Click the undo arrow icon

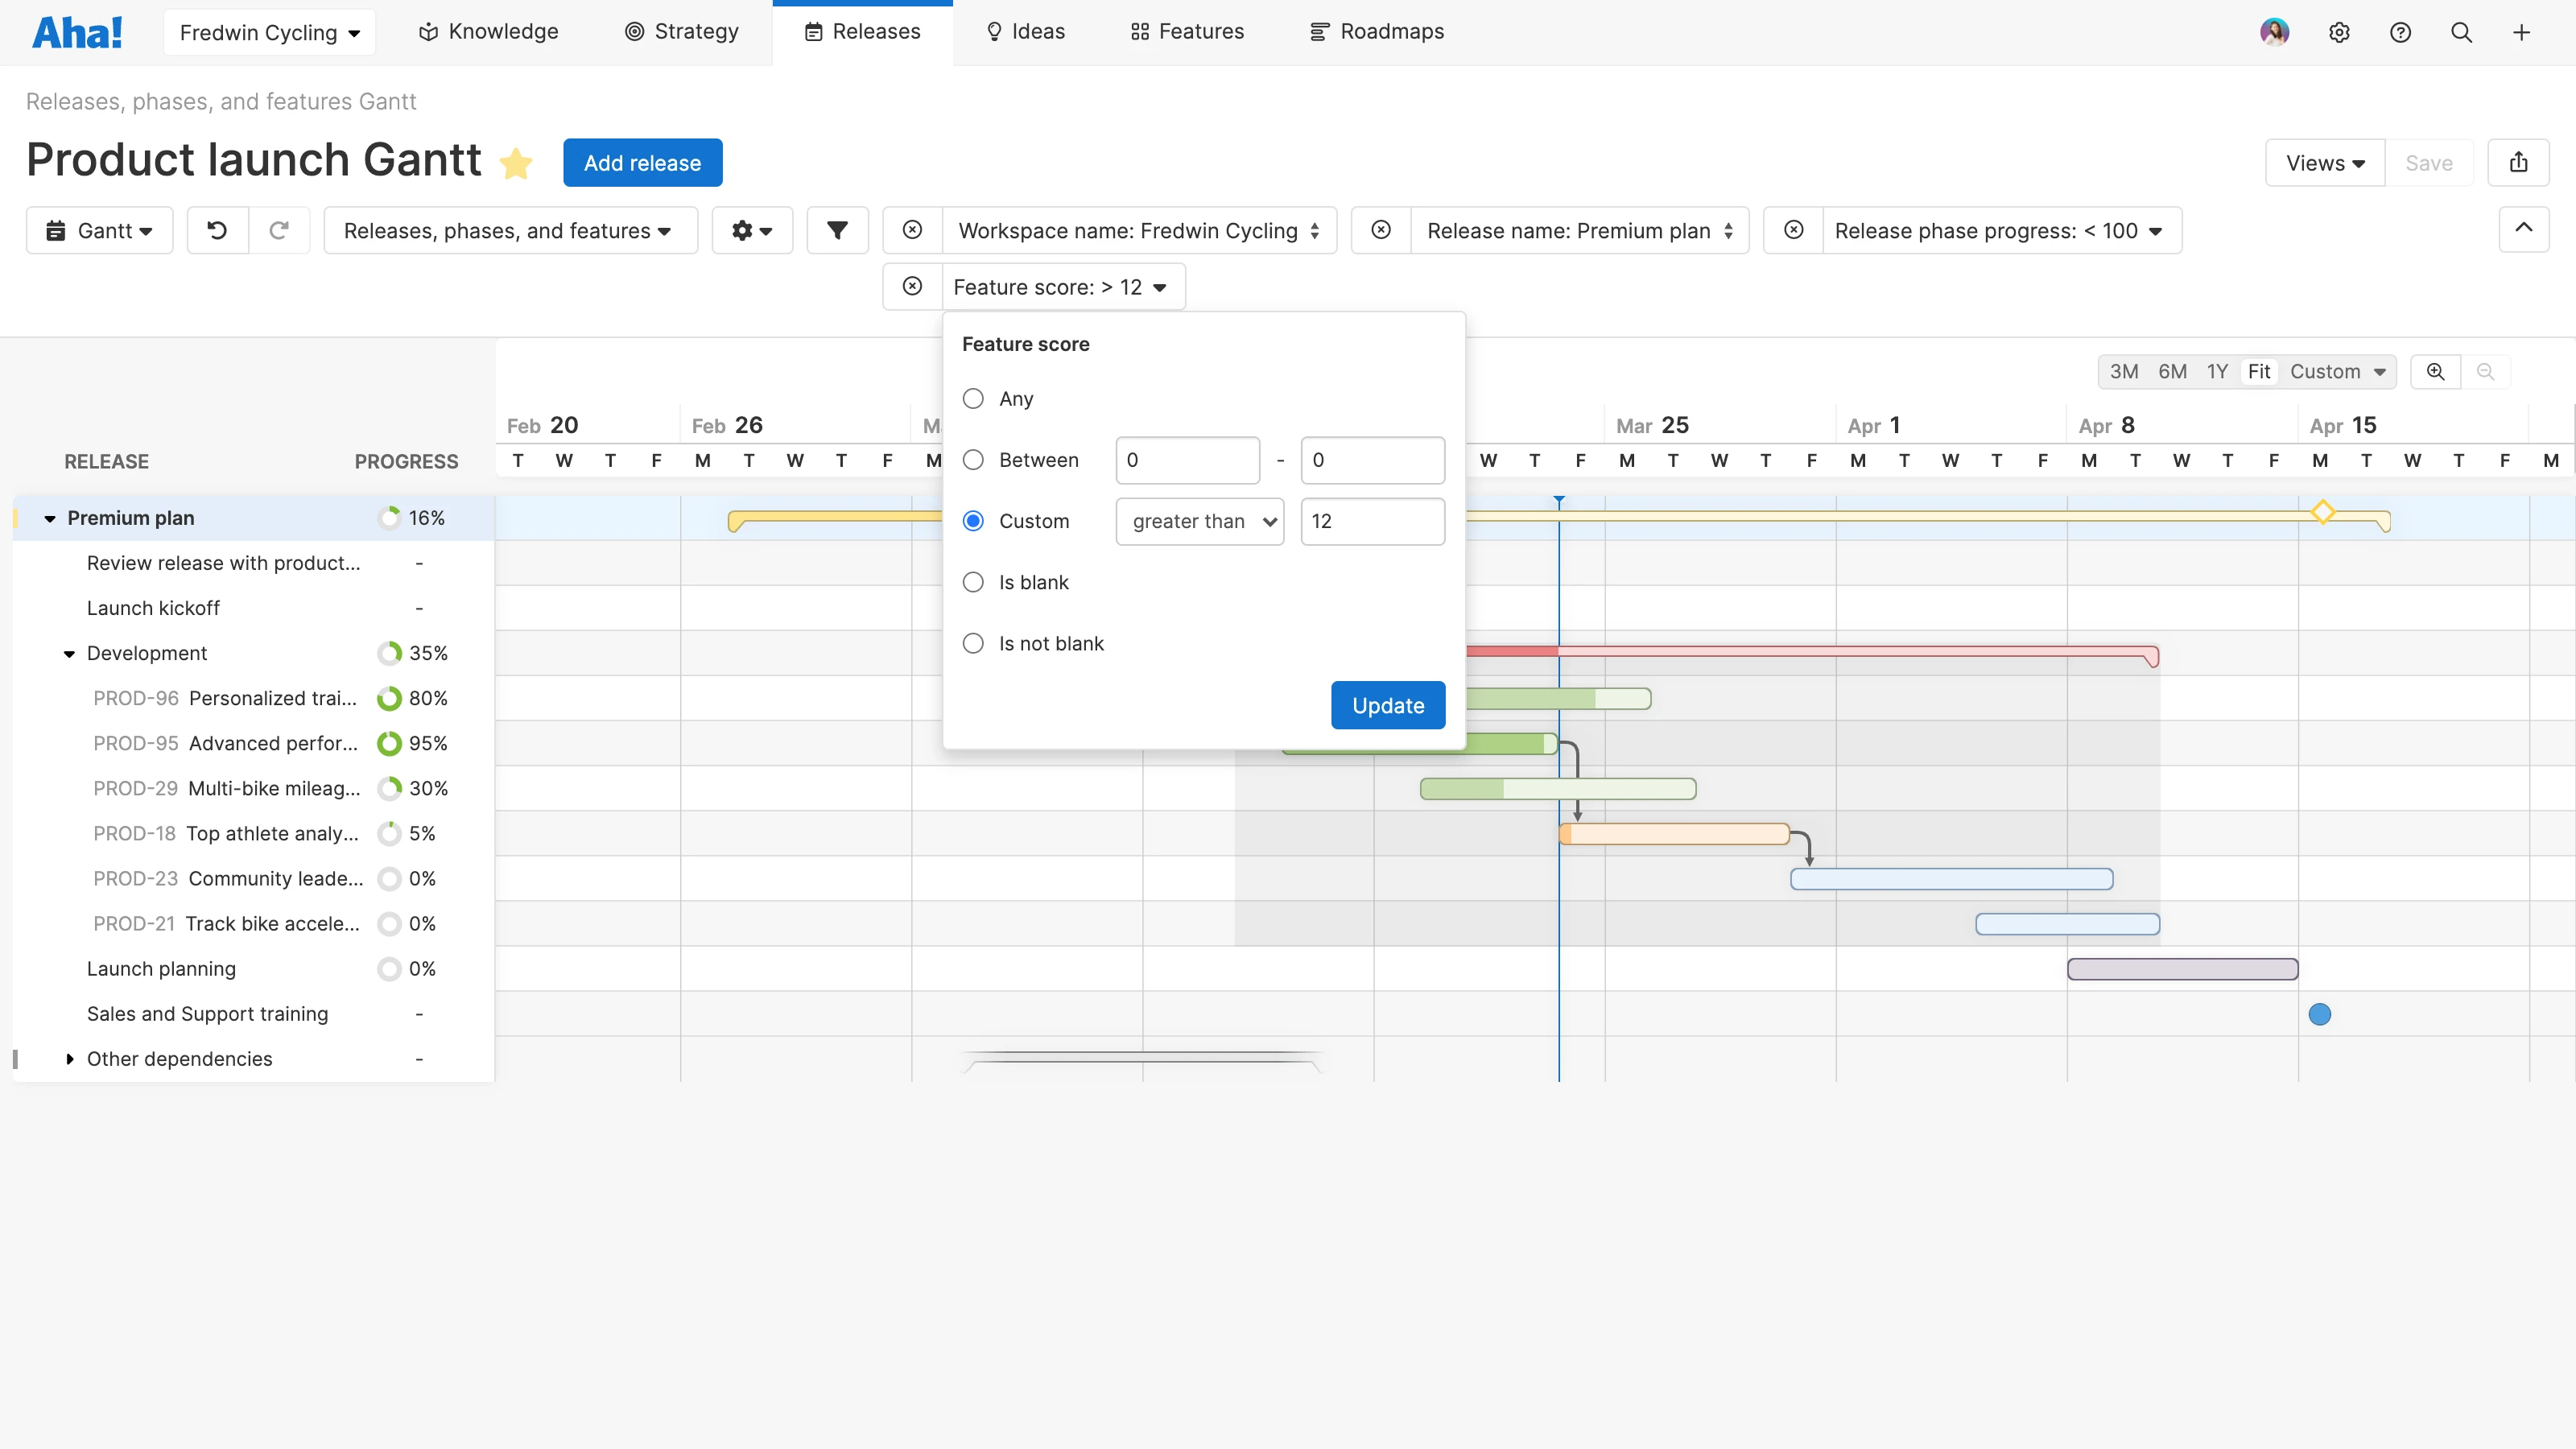coord(217,231)
